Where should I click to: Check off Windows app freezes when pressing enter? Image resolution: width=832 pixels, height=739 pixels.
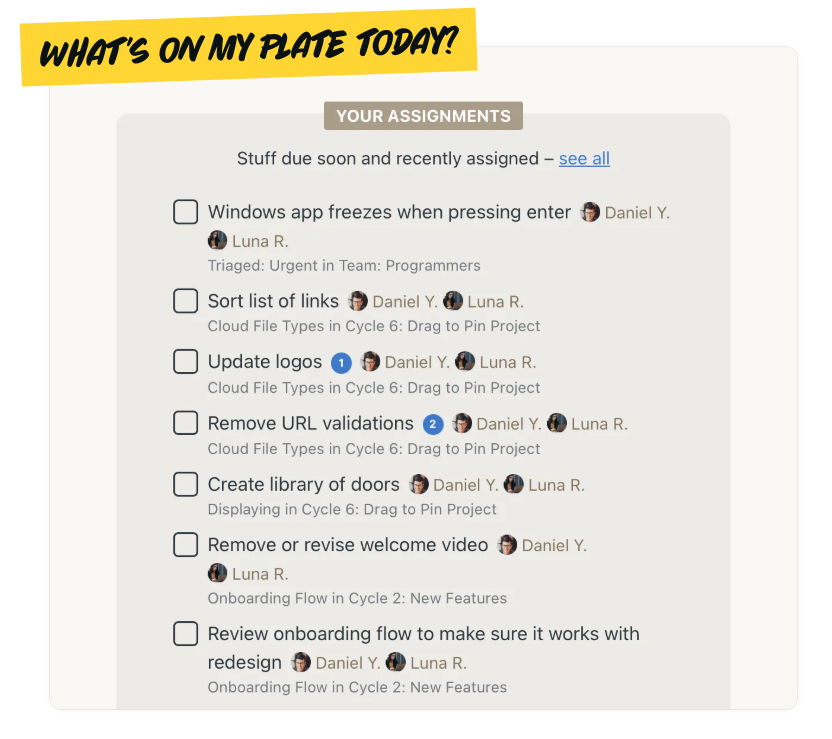click(186, 212)
